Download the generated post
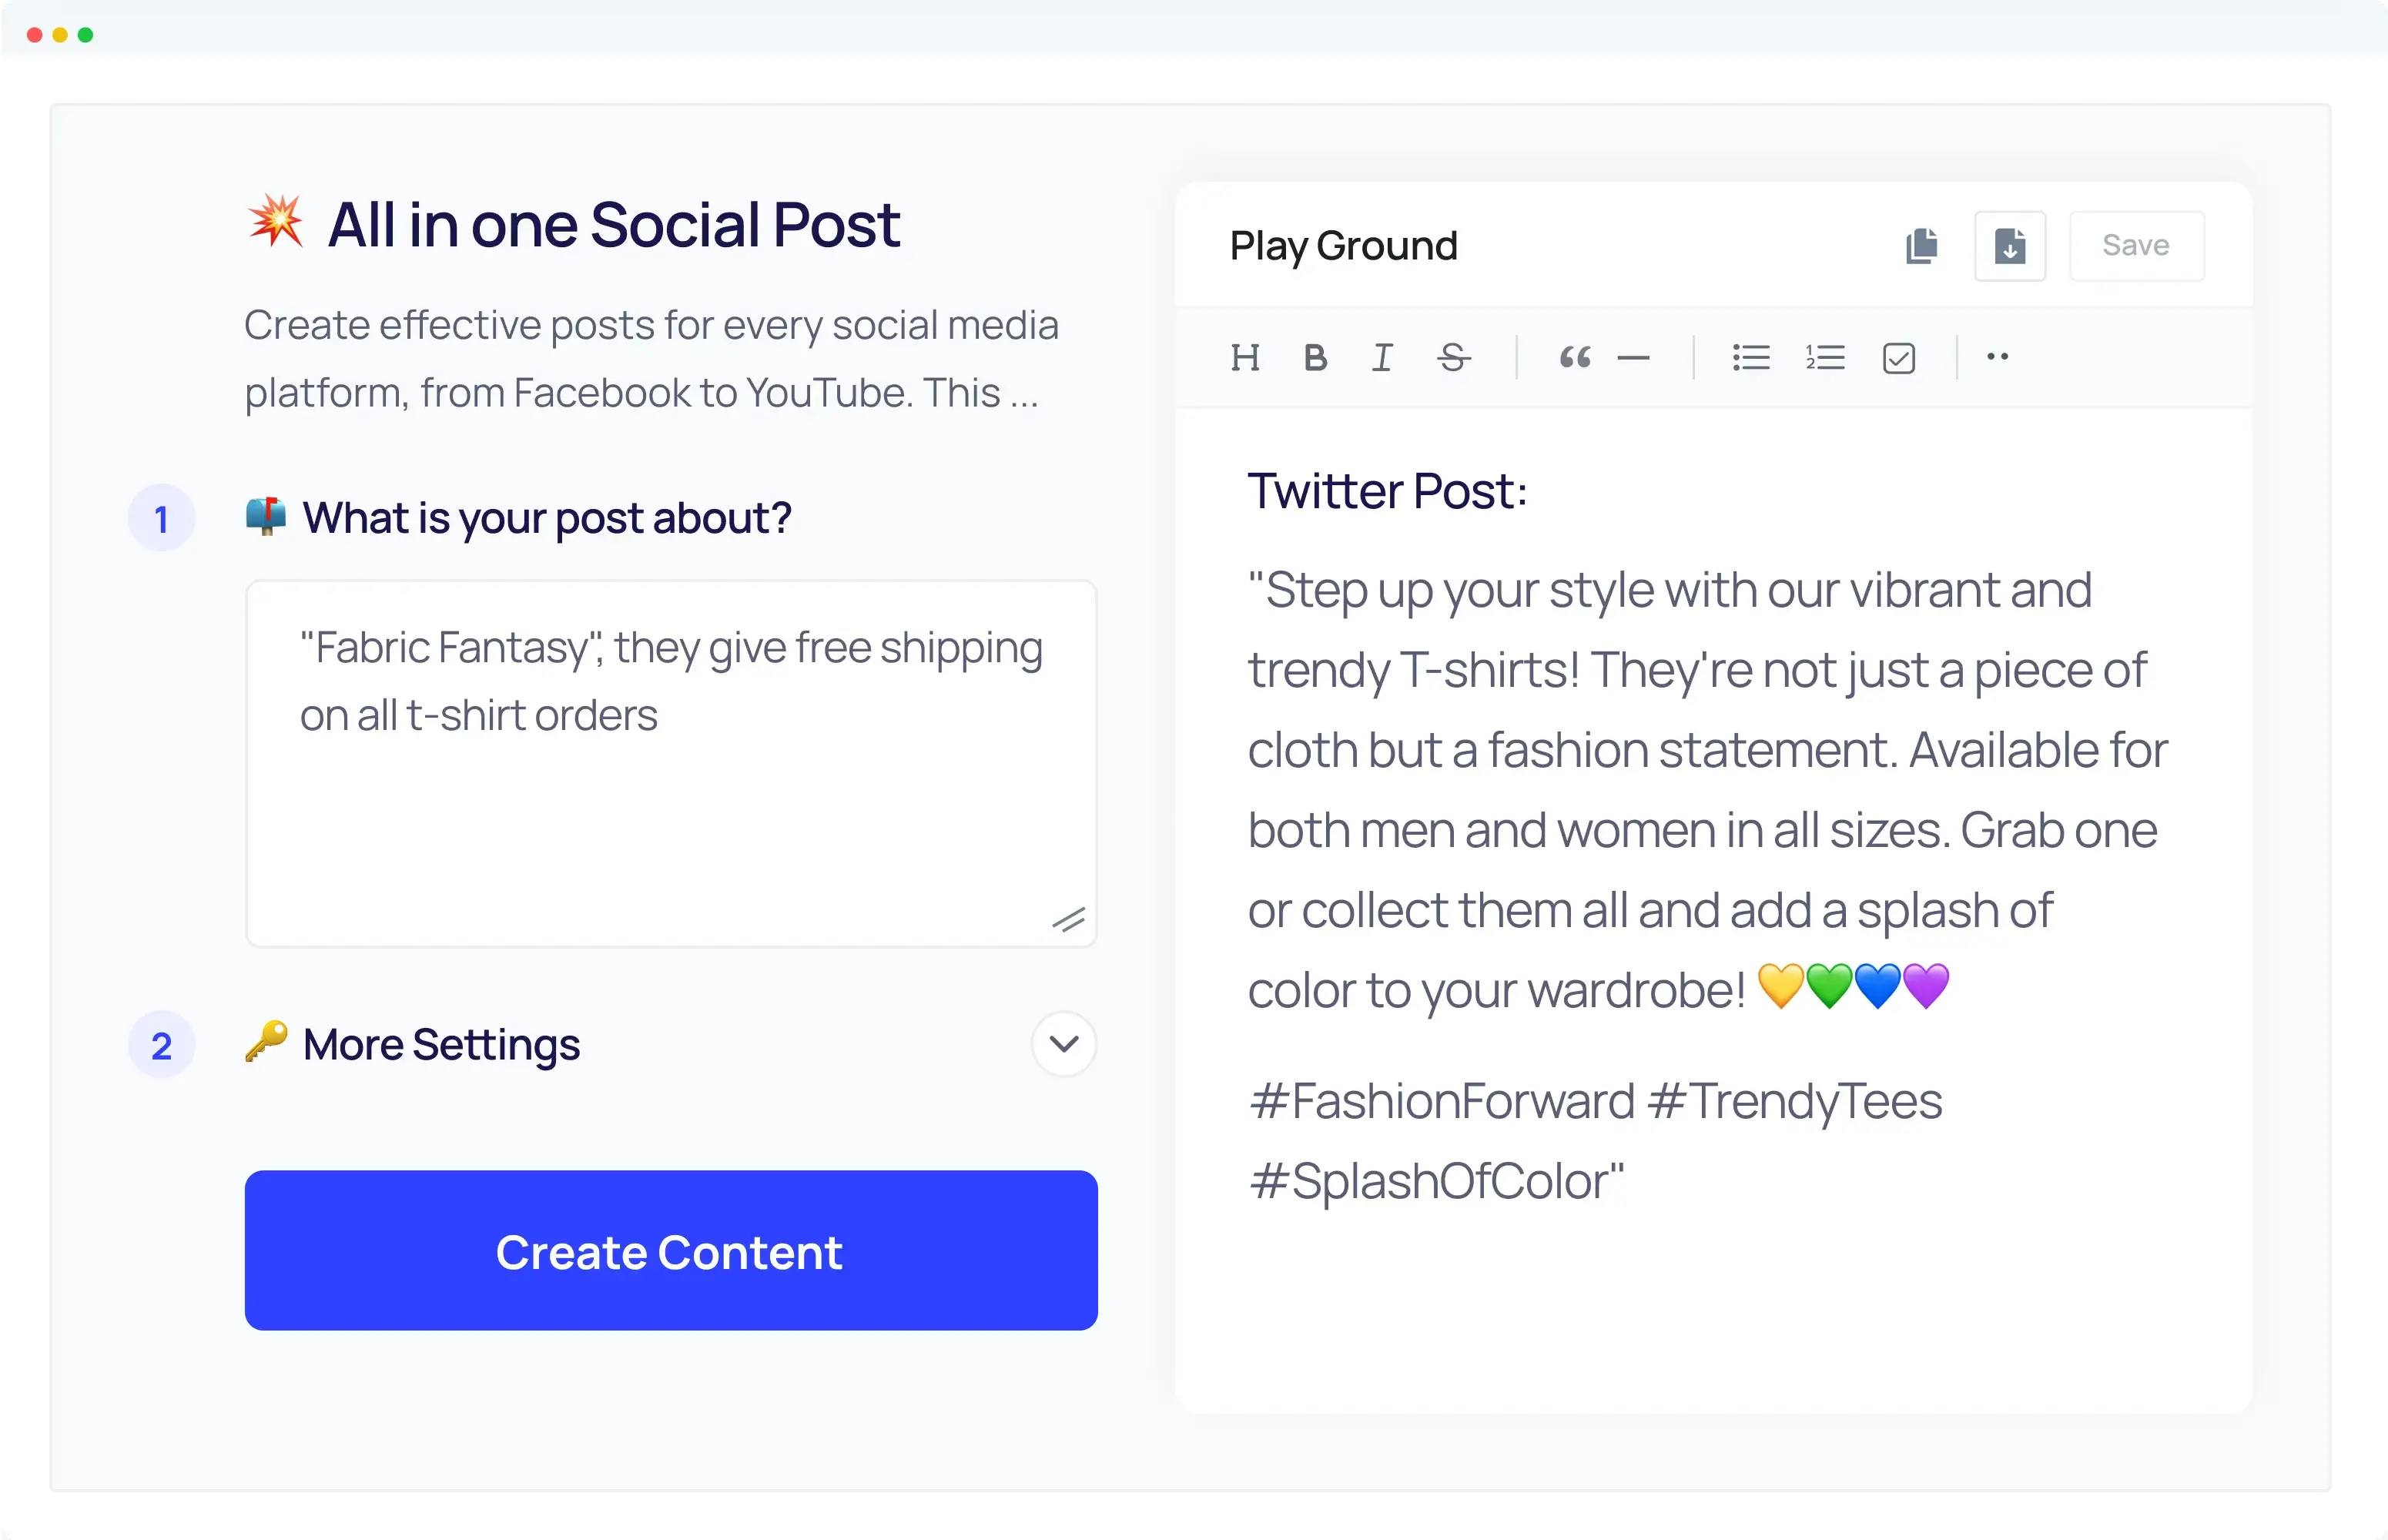This screenshot has height=1540, width=2388. pyautogui.click(x=2010, y=245)
